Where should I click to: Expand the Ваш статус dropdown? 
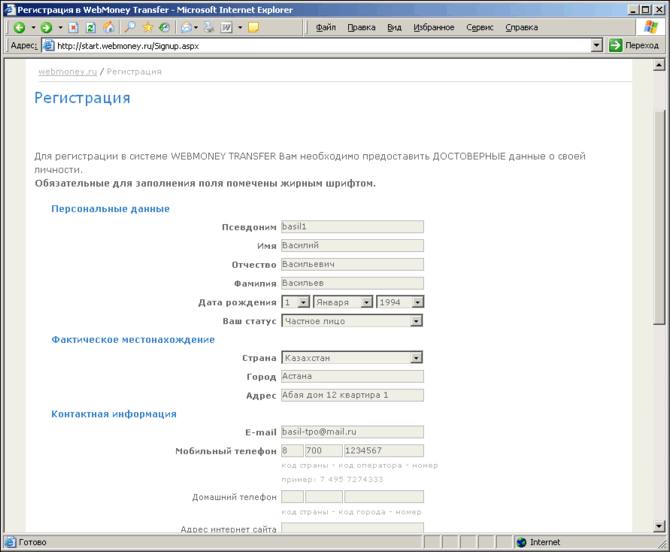pyautogui.click(x=352, y=321)
